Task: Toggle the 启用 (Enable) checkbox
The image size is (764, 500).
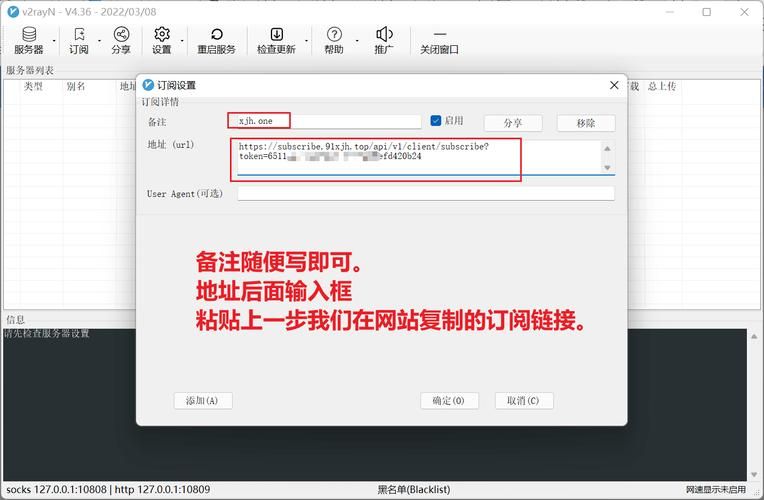Action: point(436,120)
